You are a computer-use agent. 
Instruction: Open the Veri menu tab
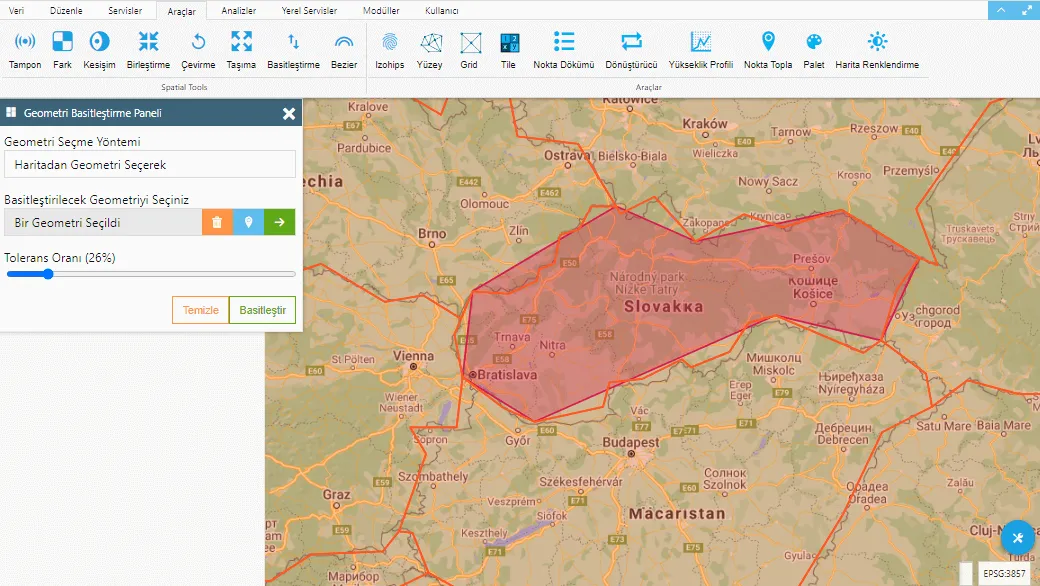coord(17,11)
